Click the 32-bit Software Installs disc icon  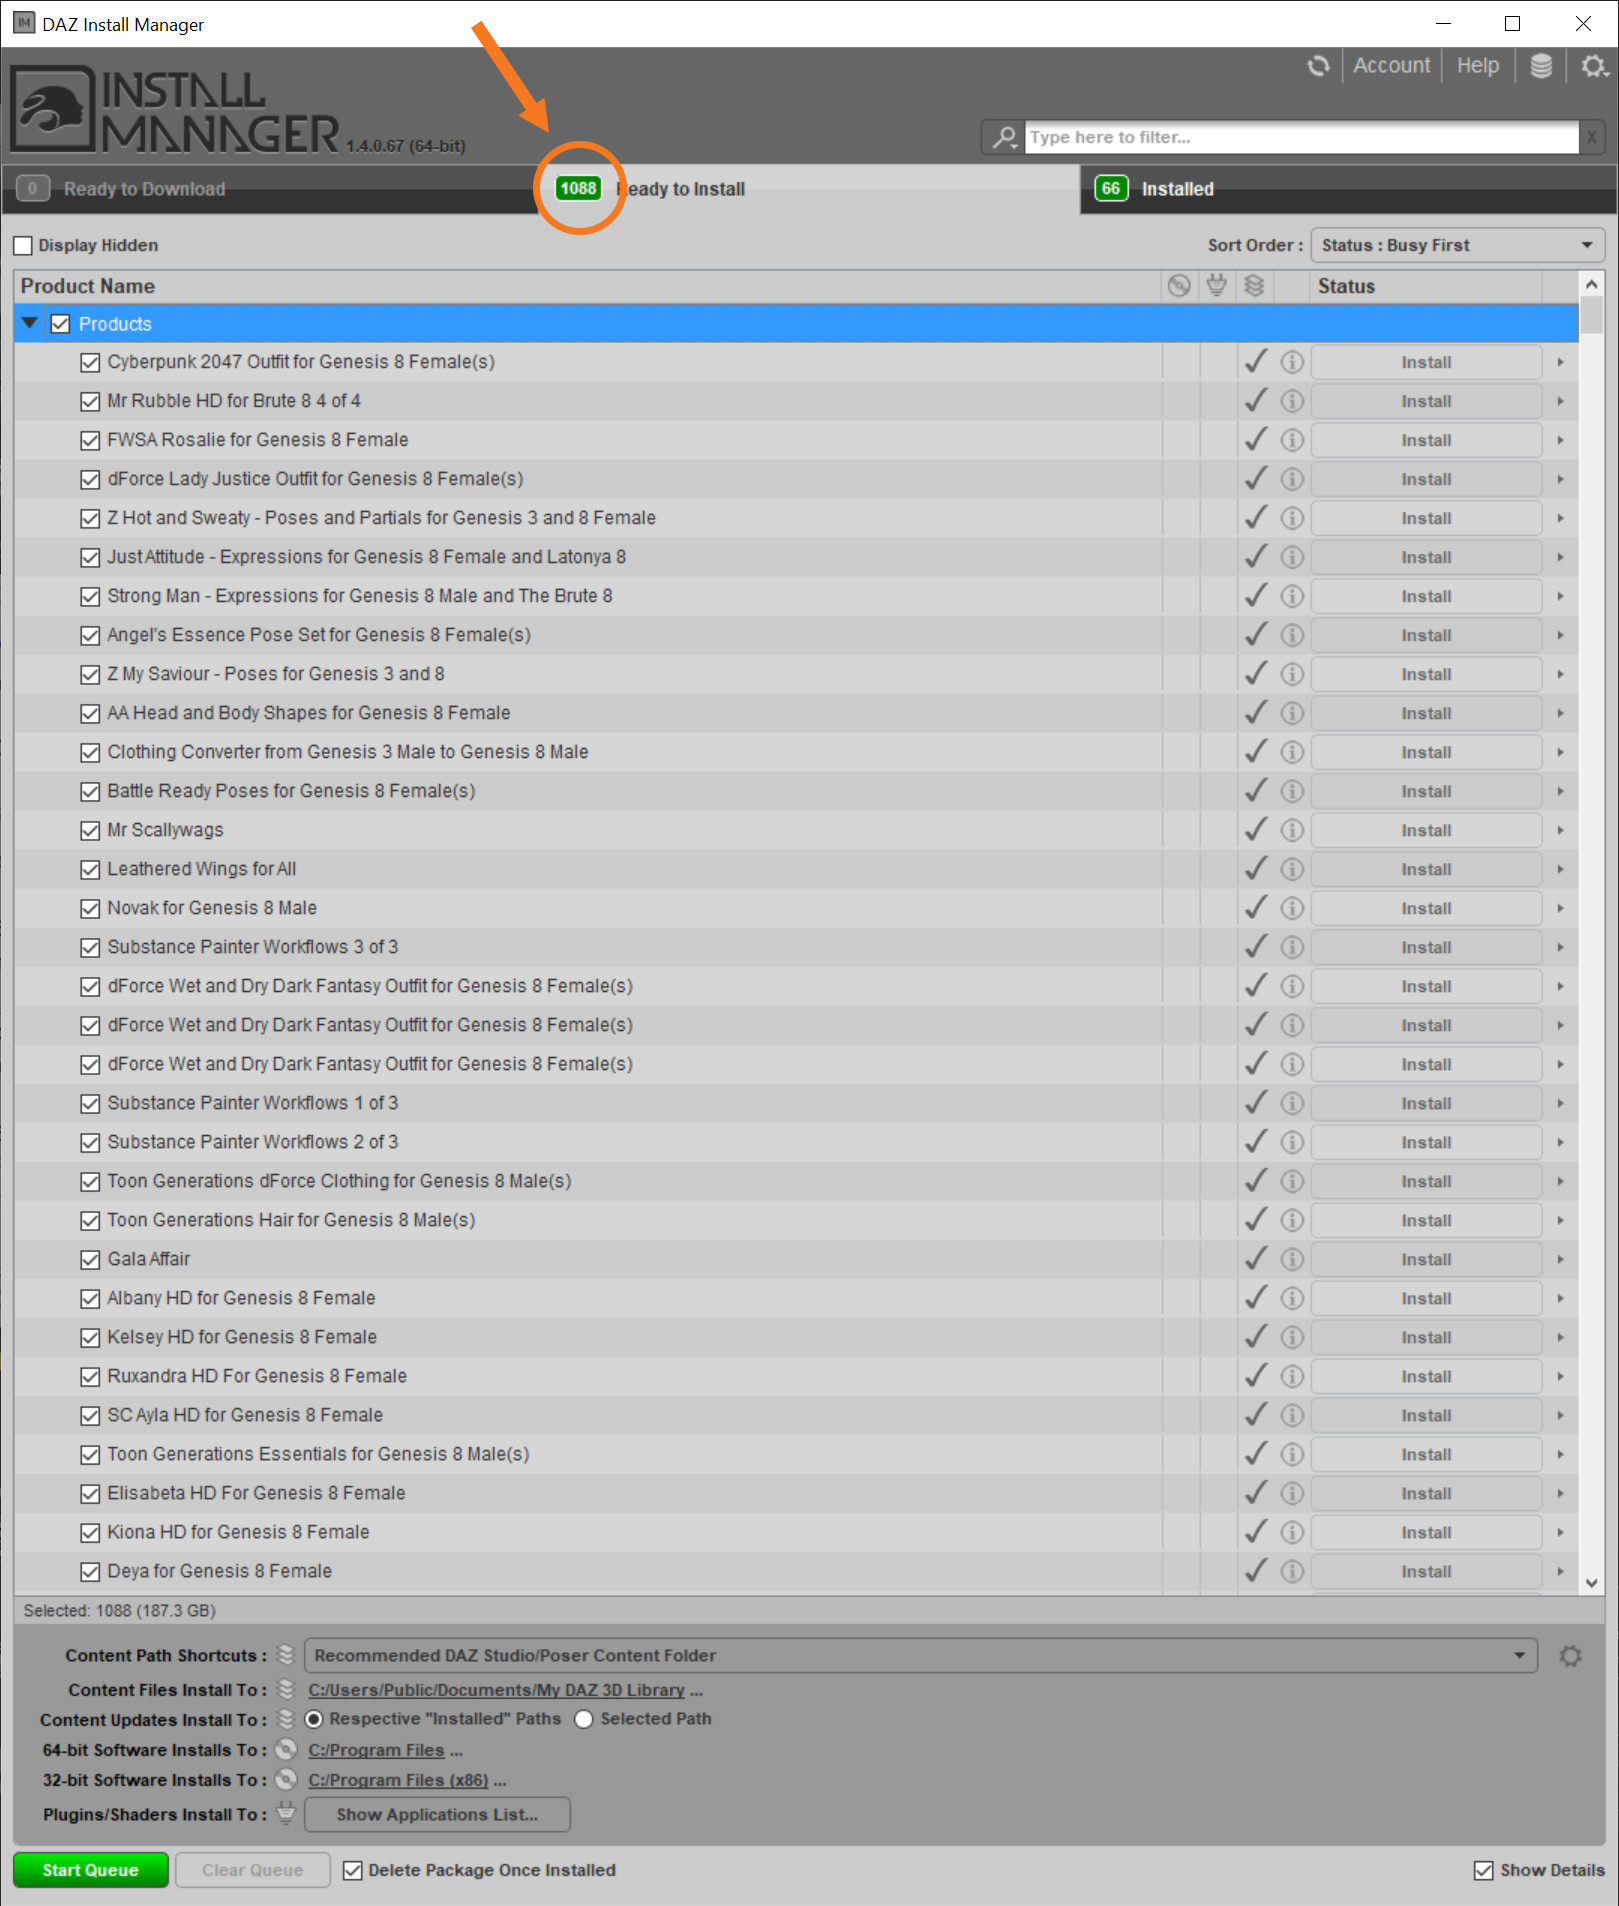point(286,1779)
